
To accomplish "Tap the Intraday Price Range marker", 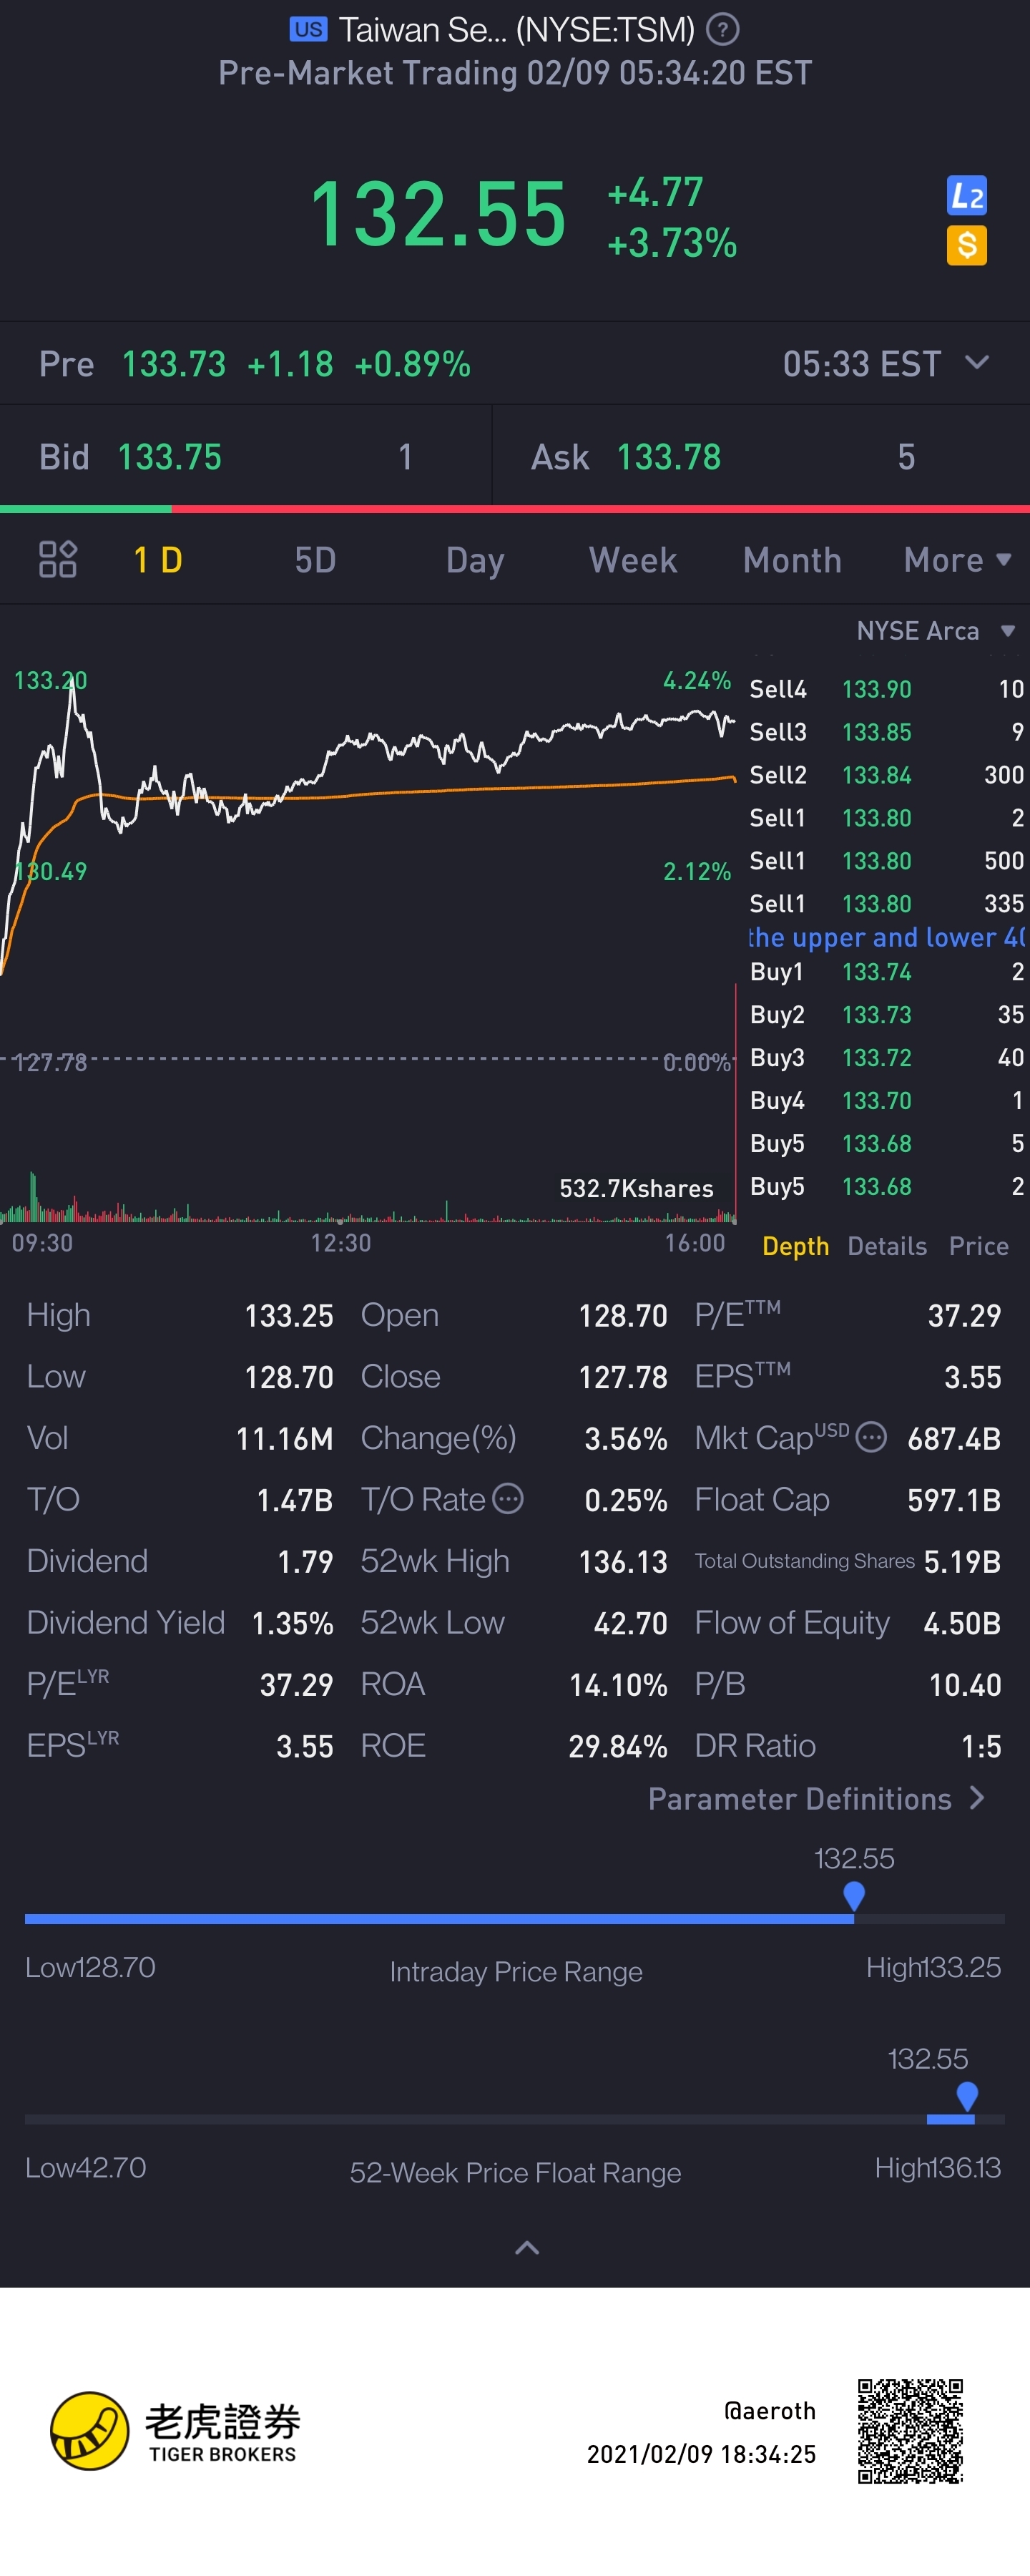I will pos(854,1895).
